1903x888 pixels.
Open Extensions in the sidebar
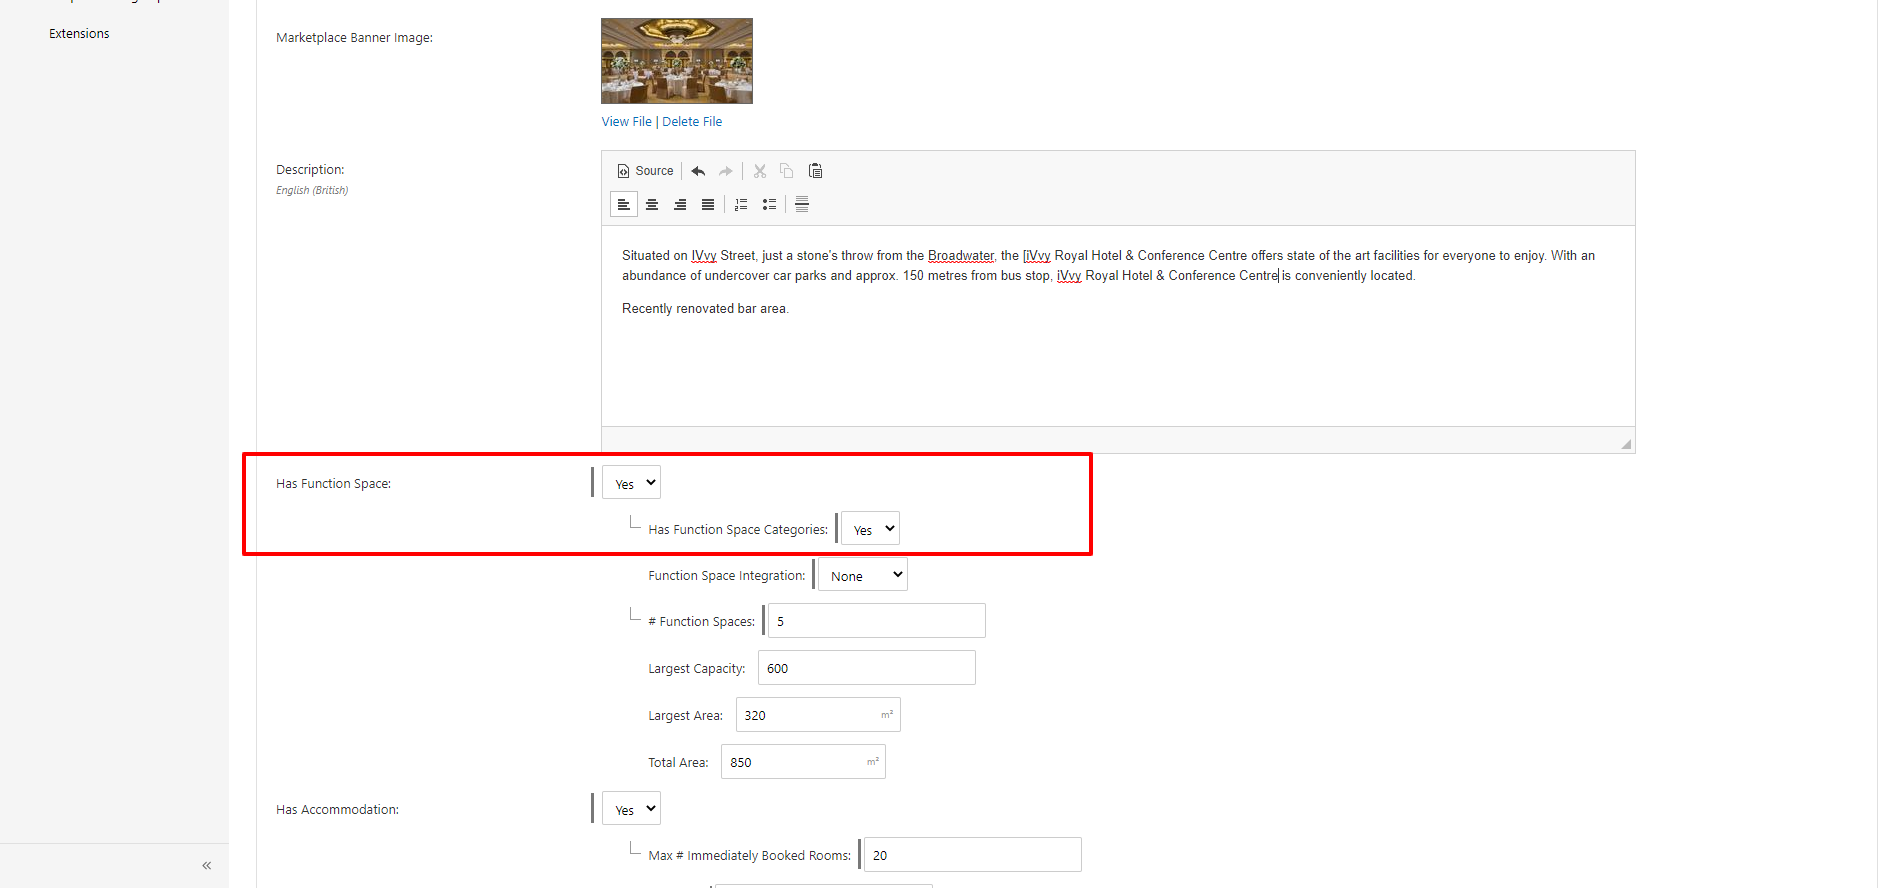[x=79, y=34]
